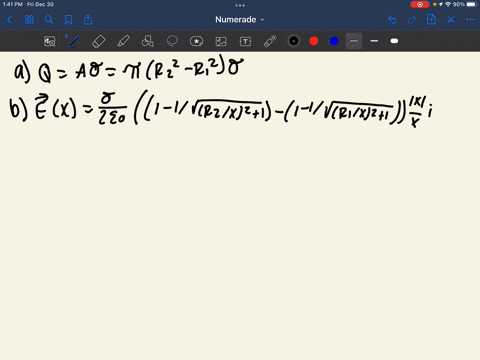Select the Highlighter tool
This screenshot has width=480, height=360.
coord(123,41)
